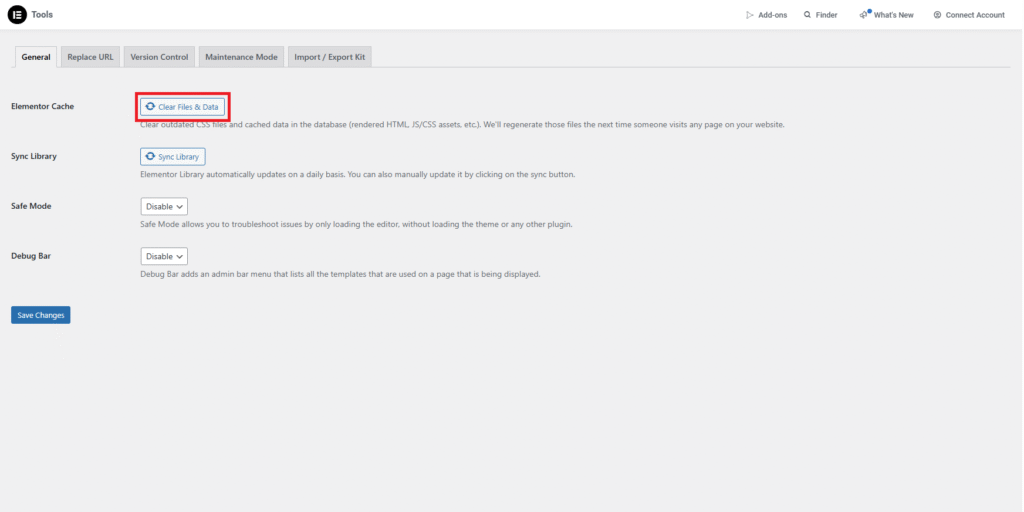Click the refresh icon in Sync Library button
The image size is (1024, 512).
tap(150, 157)
